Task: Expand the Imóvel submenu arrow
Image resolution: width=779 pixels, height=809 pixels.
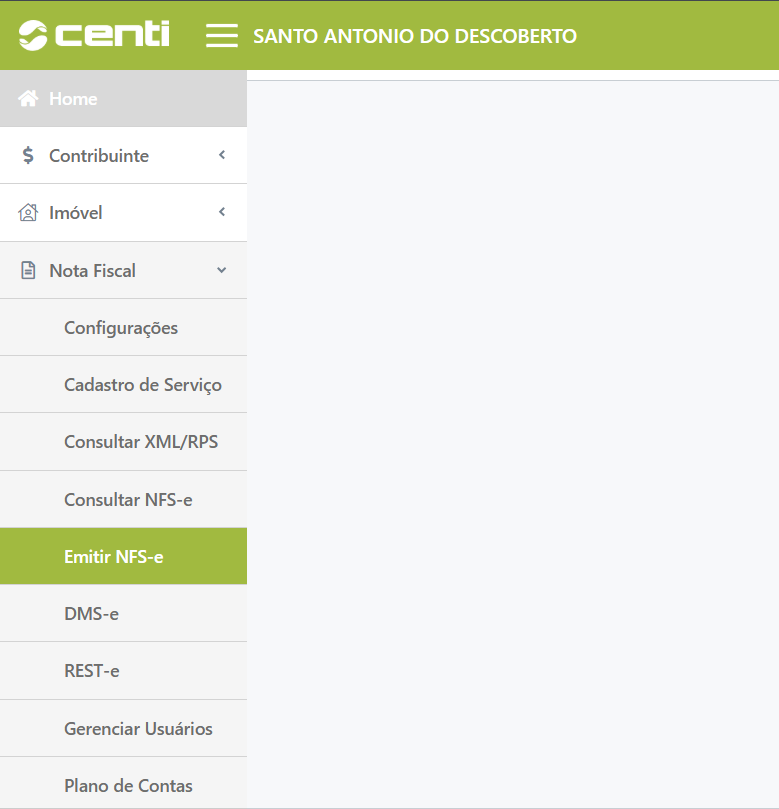Action: coord(222,212)
